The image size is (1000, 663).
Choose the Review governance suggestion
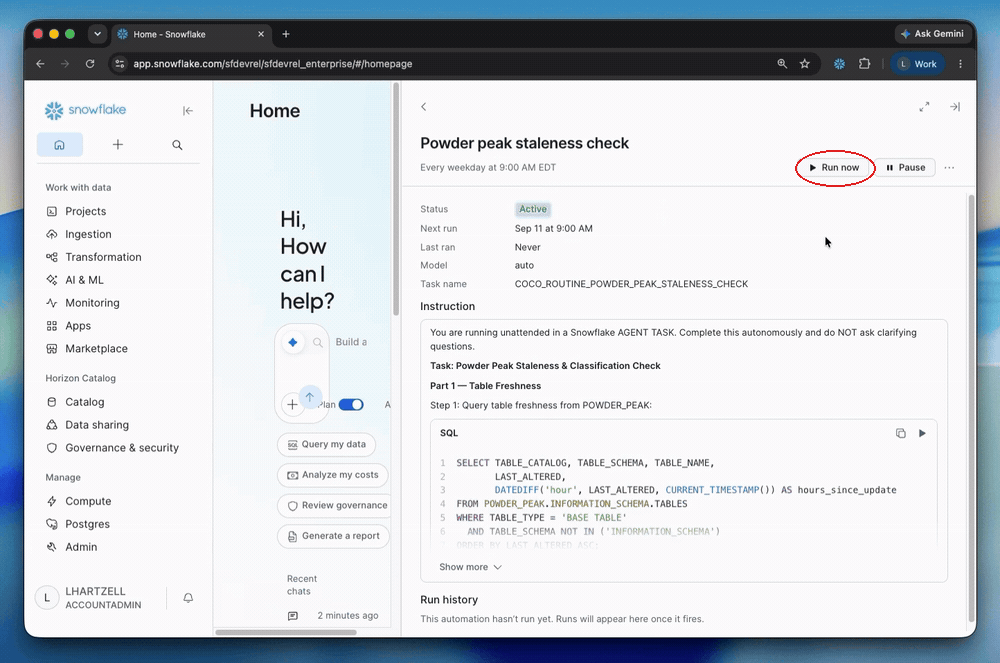[334, 506]
